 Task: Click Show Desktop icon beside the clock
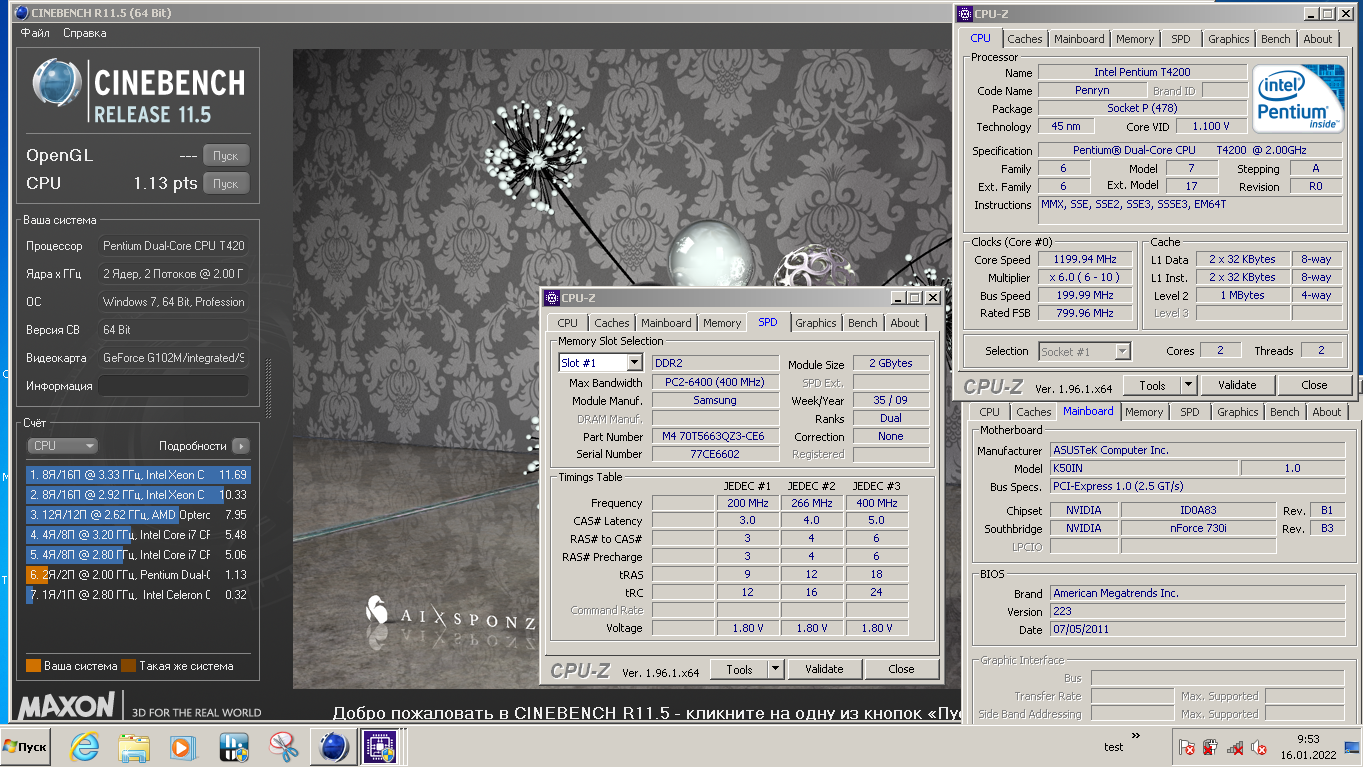(x=1353, y=747)
